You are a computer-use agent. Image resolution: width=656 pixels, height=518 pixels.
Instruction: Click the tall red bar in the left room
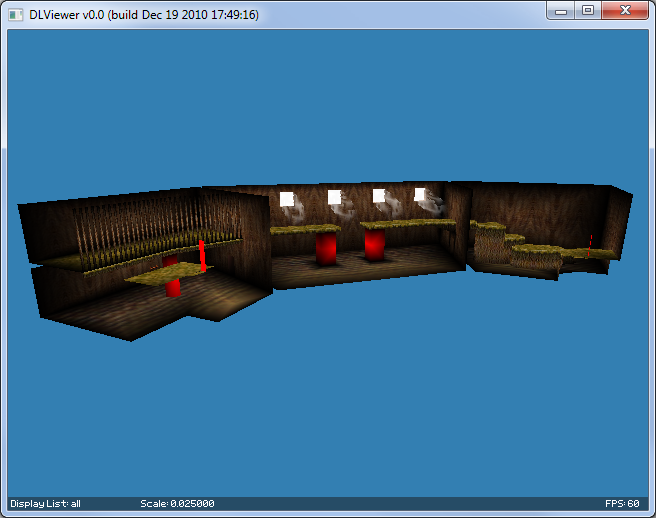(202, 255)
